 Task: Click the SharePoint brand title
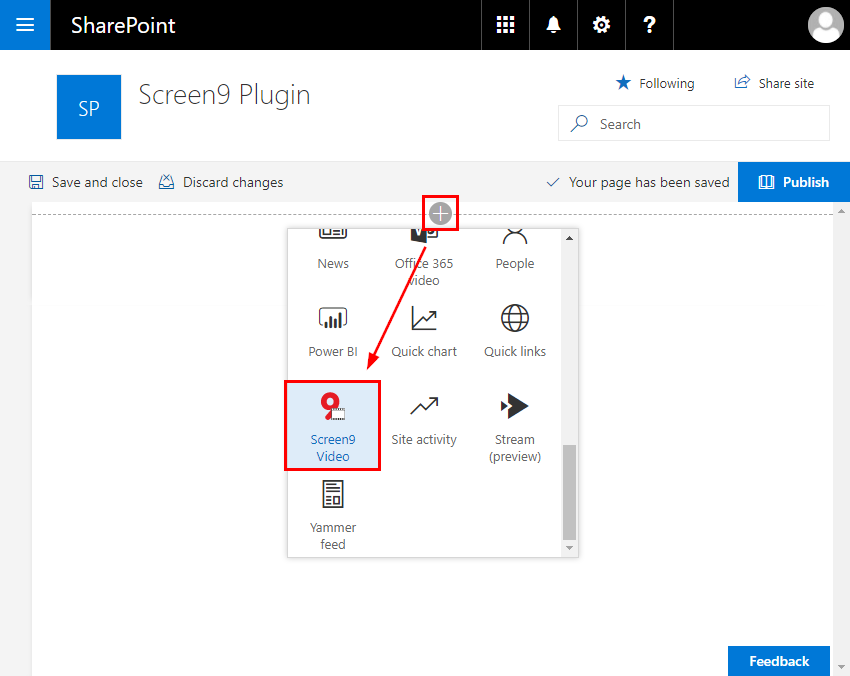[123, 25]
